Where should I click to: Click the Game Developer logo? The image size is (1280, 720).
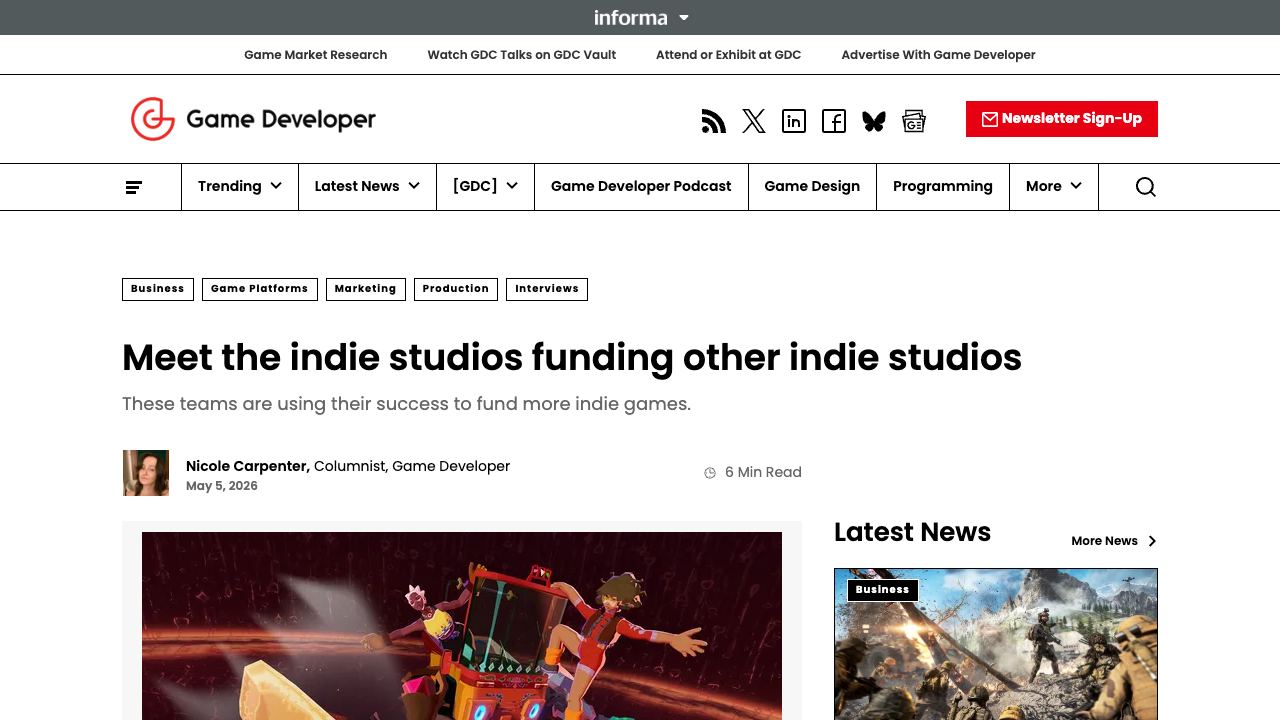click(x=253, y=119)
